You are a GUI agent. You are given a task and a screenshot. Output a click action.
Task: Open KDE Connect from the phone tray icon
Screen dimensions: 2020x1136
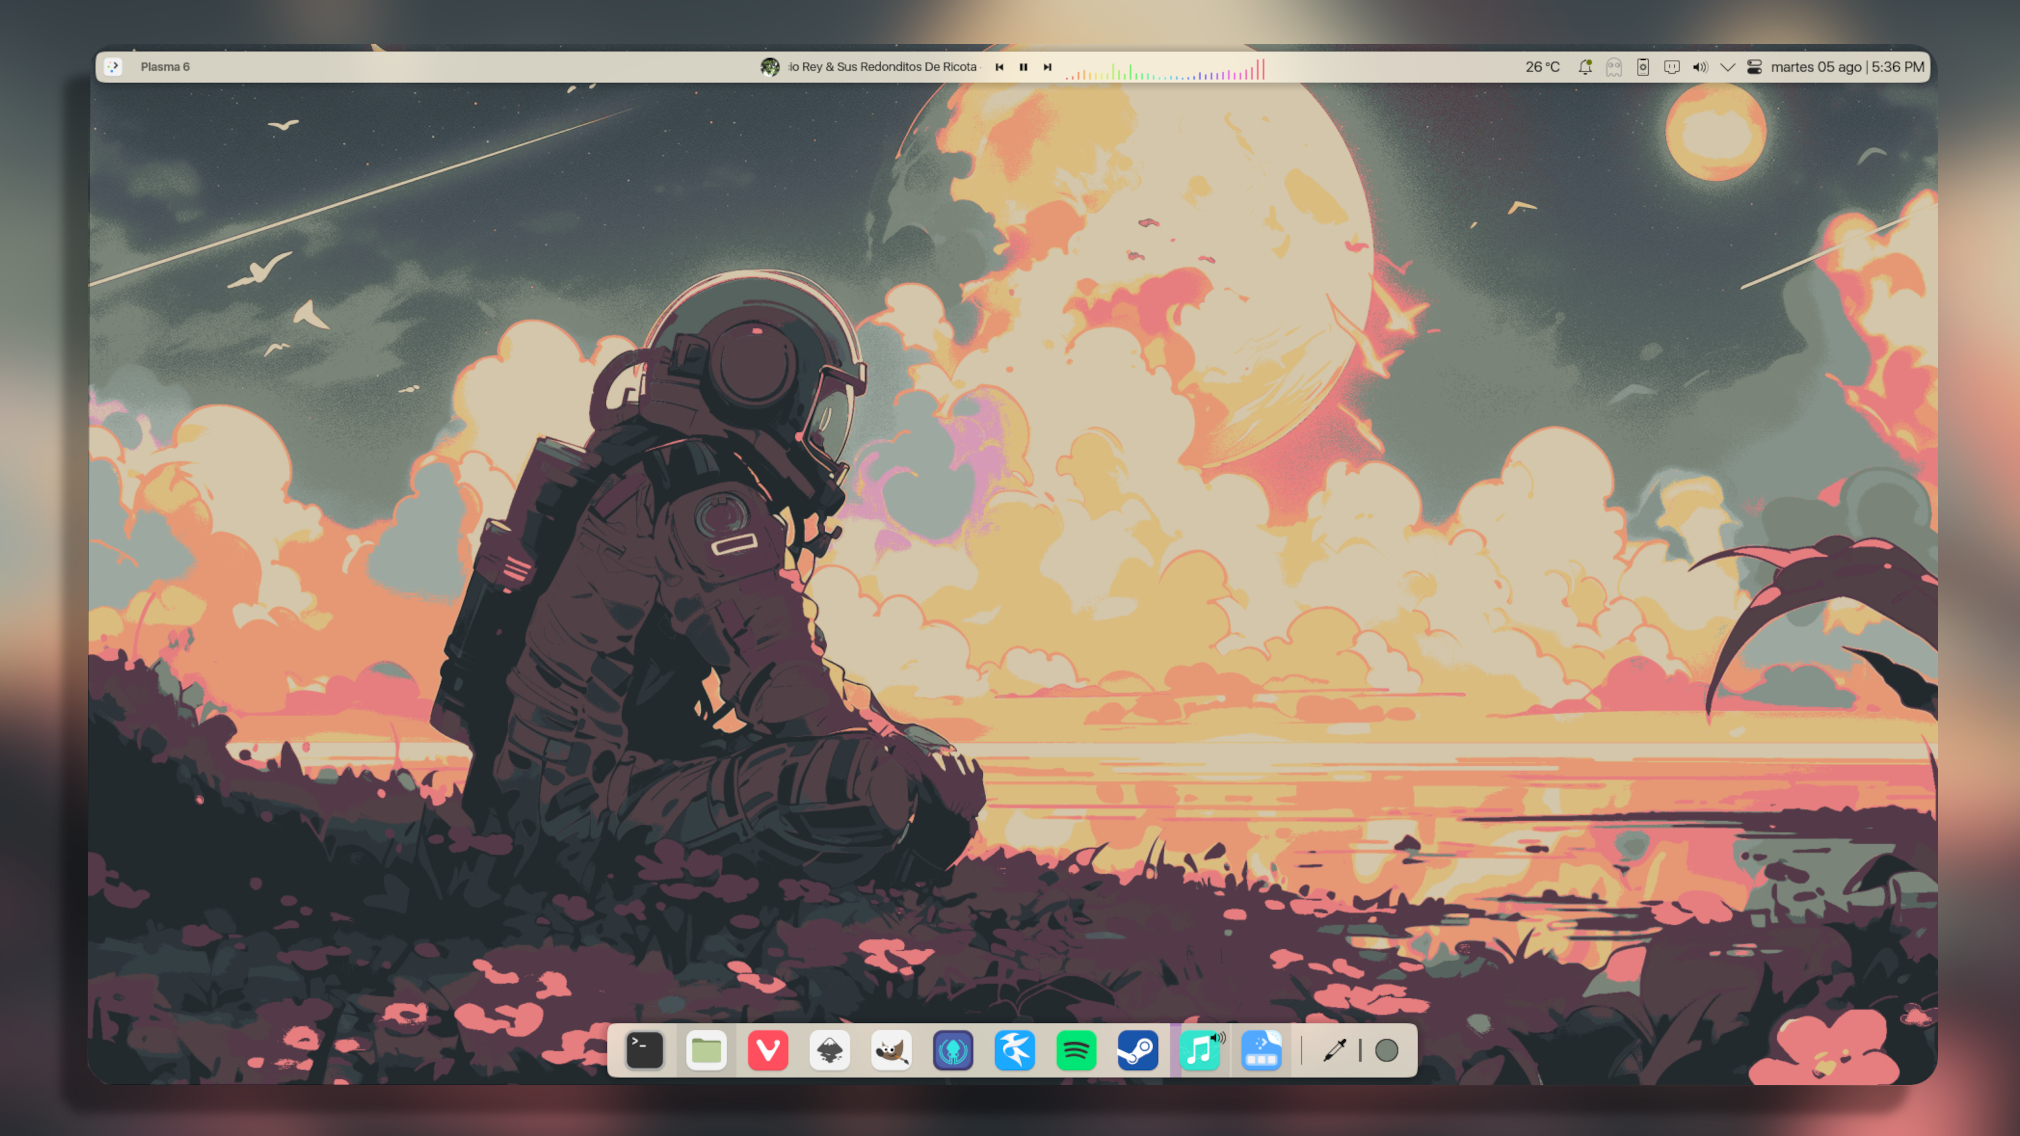[x=1641, y=66]
